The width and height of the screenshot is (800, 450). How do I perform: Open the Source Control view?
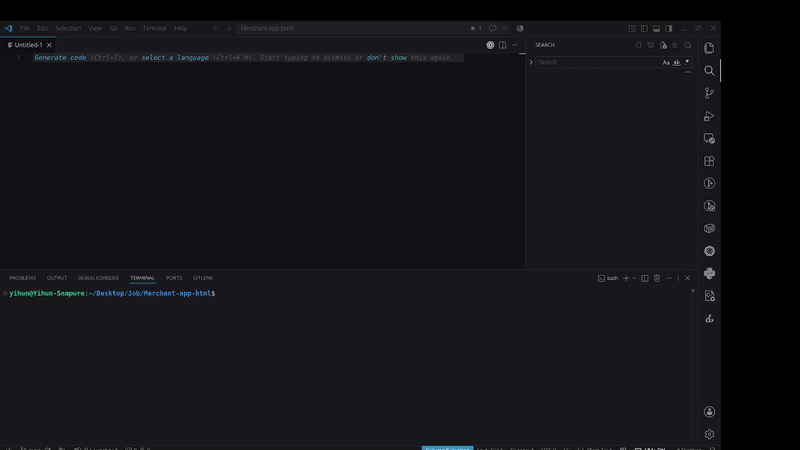coord(709,93)
